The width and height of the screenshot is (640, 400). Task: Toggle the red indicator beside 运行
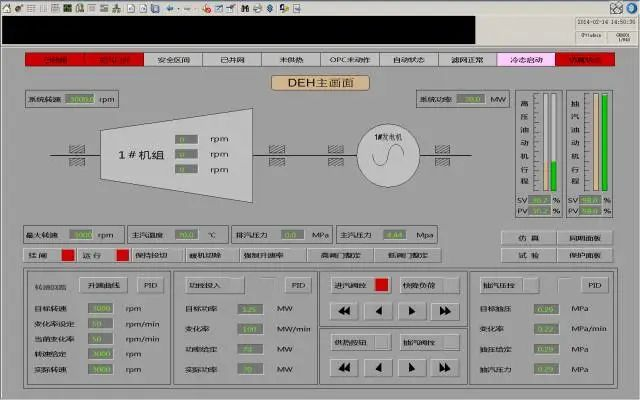(x=122, y=255)
